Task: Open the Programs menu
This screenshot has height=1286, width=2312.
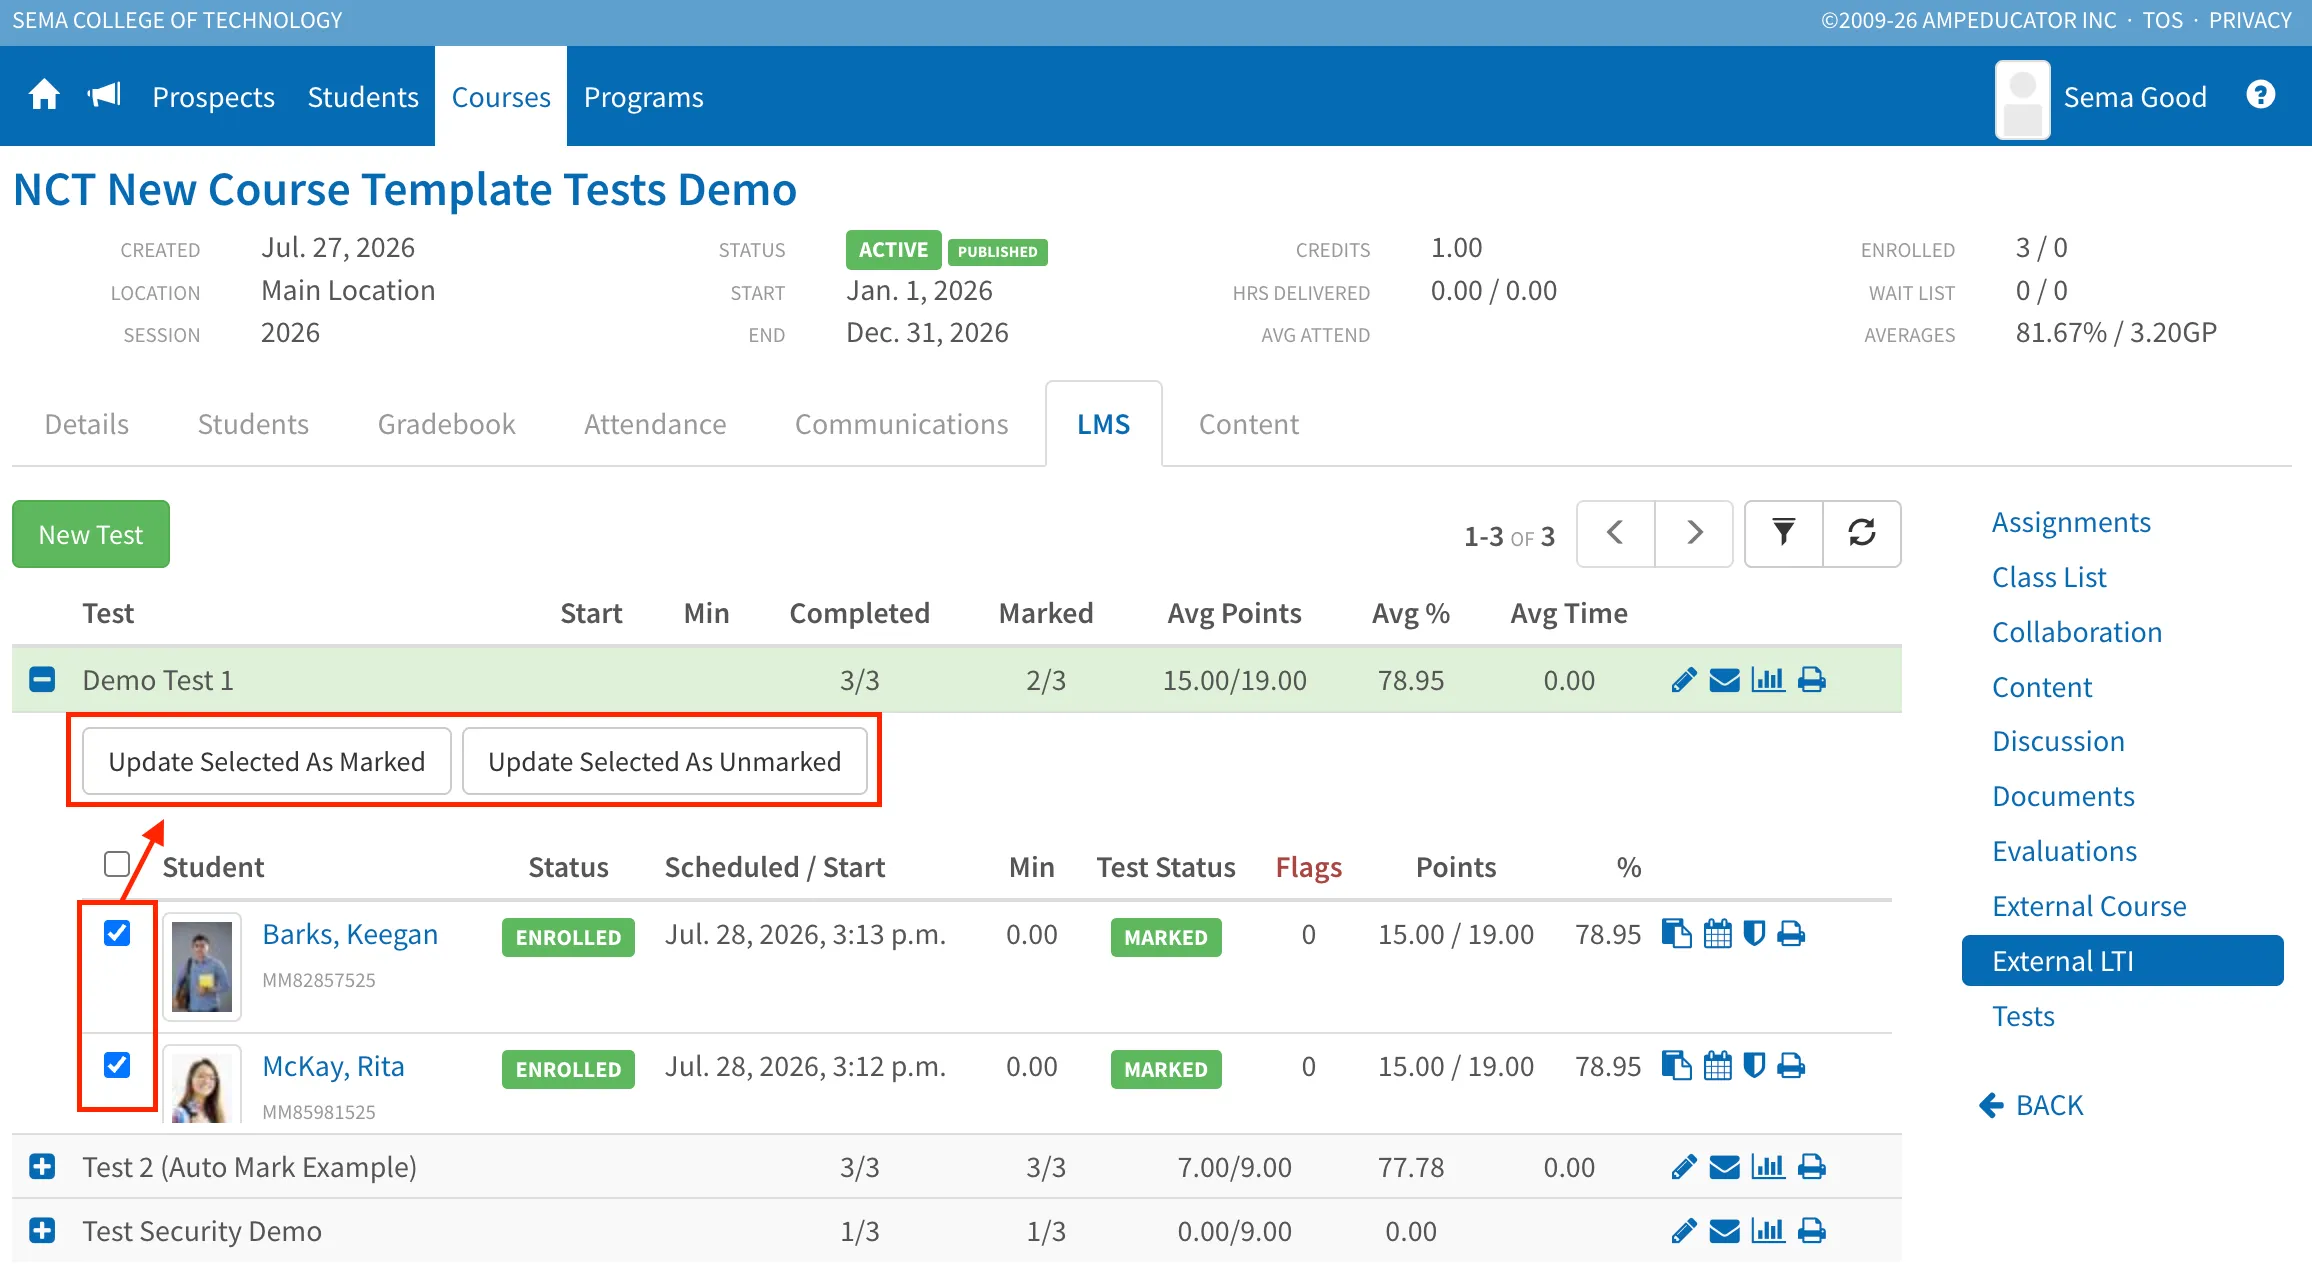Action: pyautogui.click(x=644, y=97)
